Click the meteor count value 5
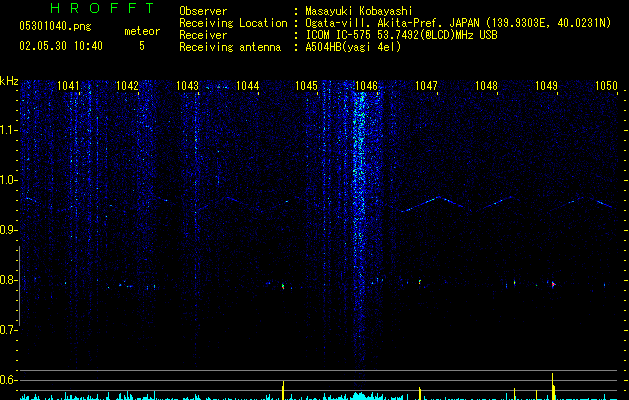 pyautogui.click(x=142, y=46)
